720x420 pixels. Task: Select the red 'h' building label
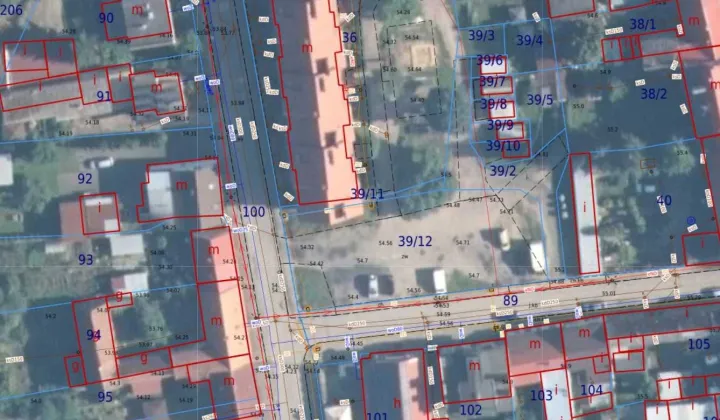click(x=397, y=403)
